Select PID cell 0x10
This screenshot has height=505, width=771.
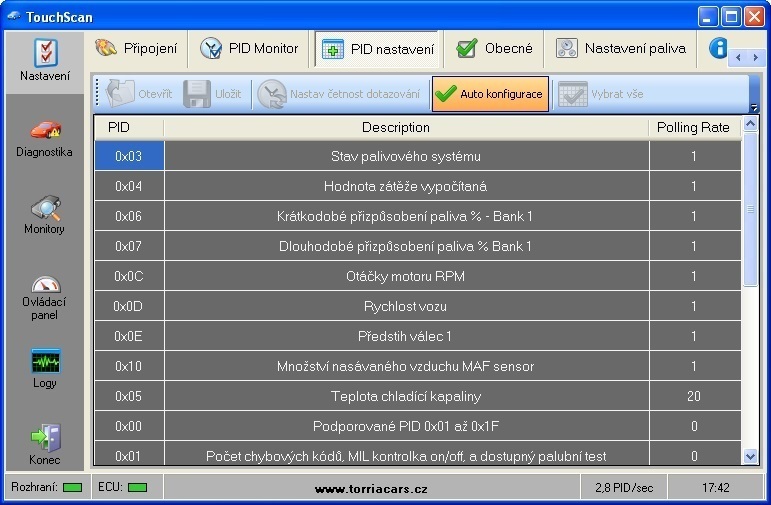(129, 366)
